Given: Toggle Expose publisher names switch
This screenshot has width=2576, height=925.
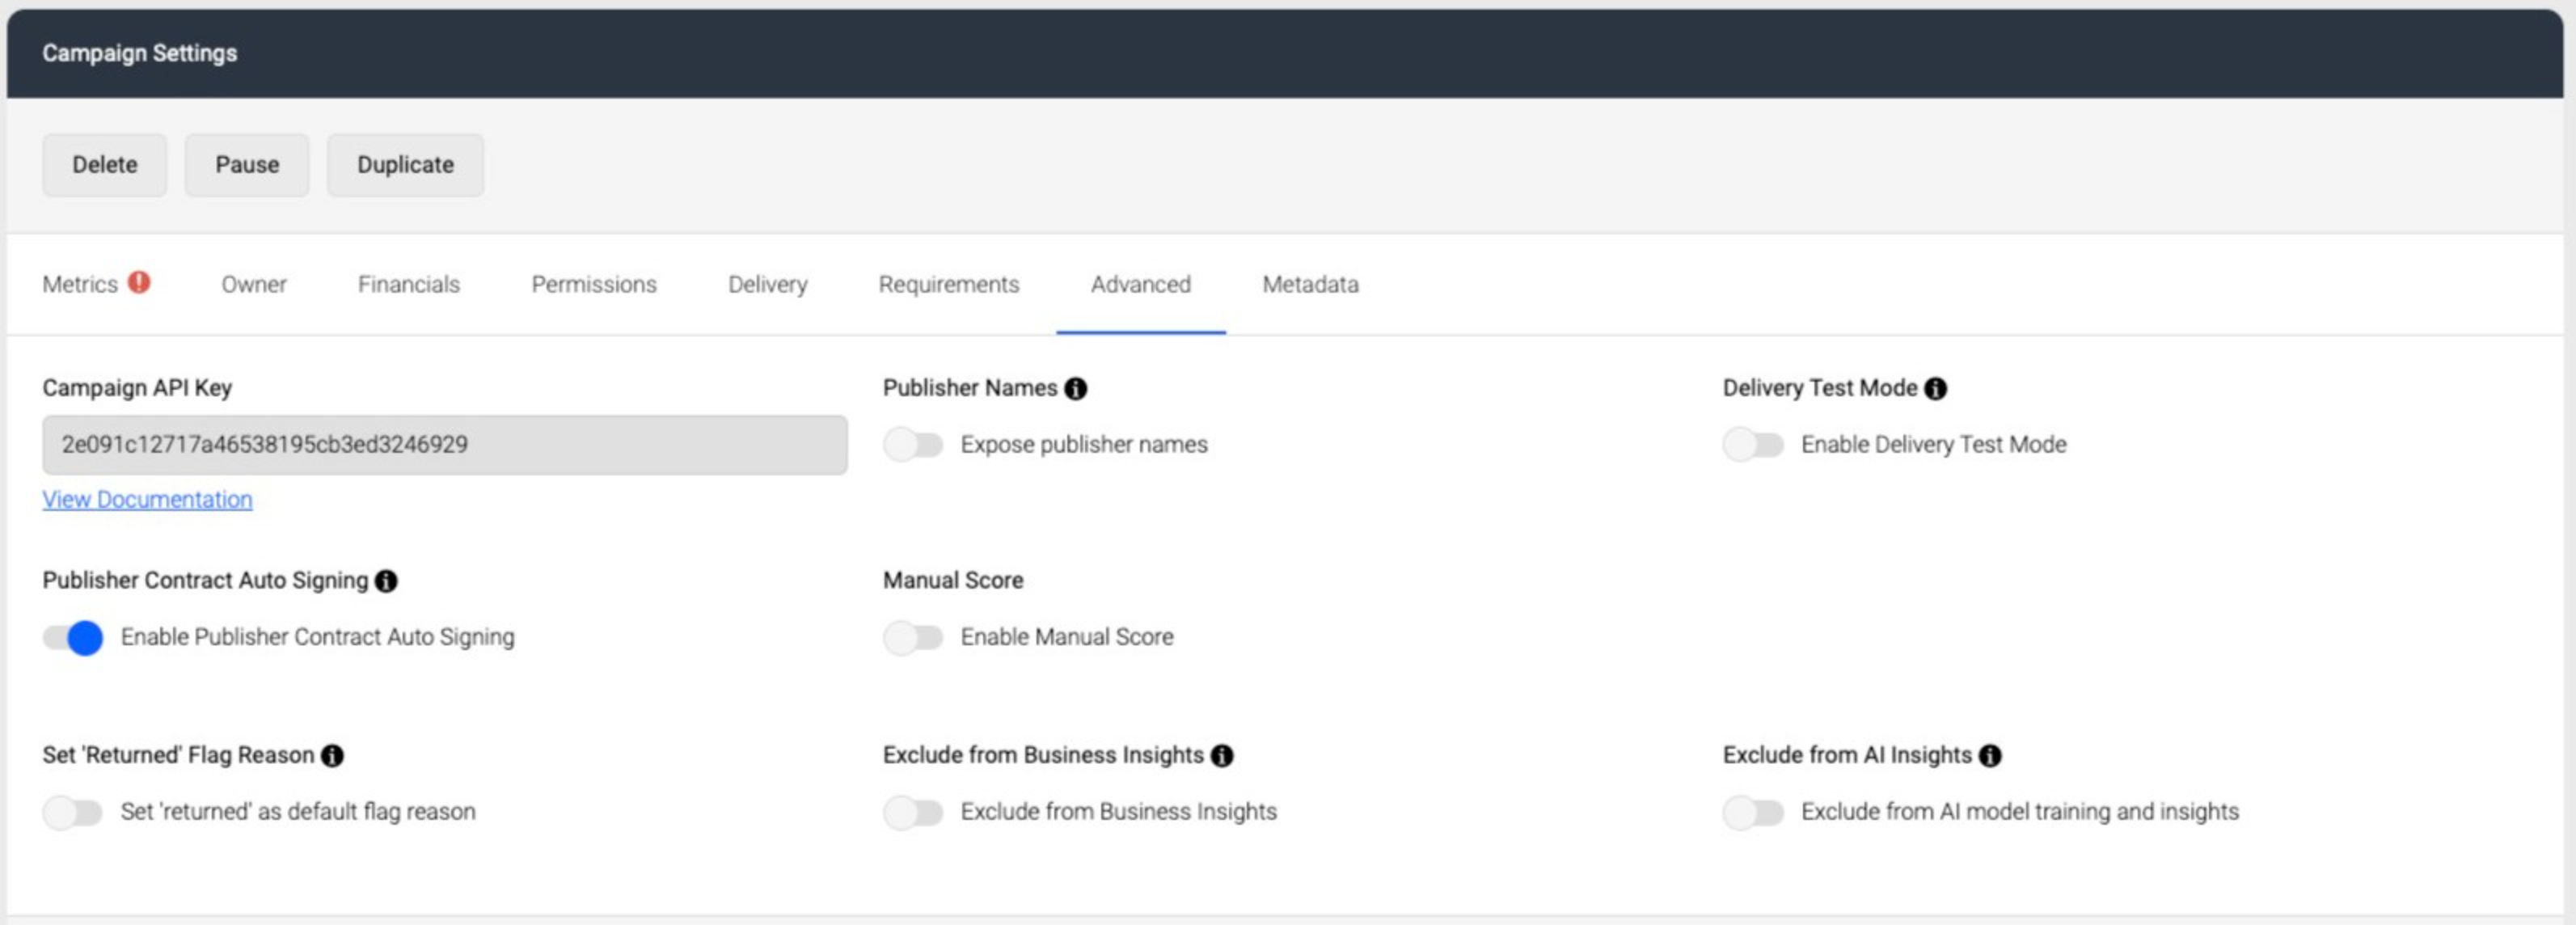Looking at the screenshot, I should coord(913,445).
